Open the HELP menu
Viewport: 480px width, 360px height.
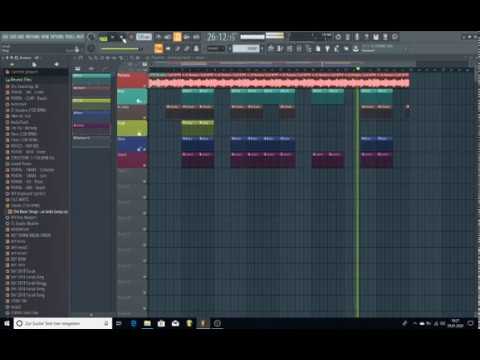coord(80,37)
